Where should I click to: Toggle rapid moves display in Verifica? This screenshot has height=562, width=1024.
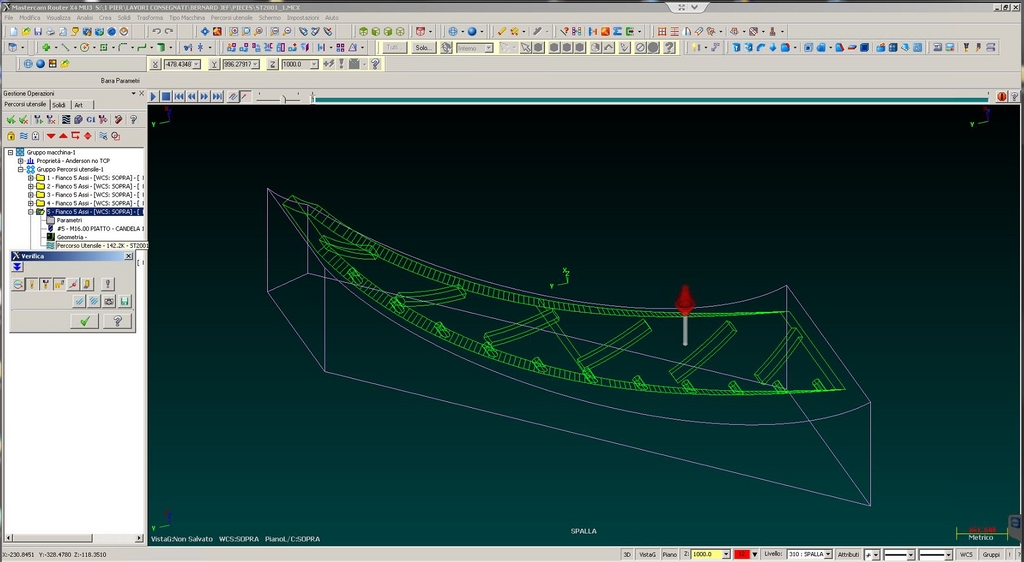59,284
